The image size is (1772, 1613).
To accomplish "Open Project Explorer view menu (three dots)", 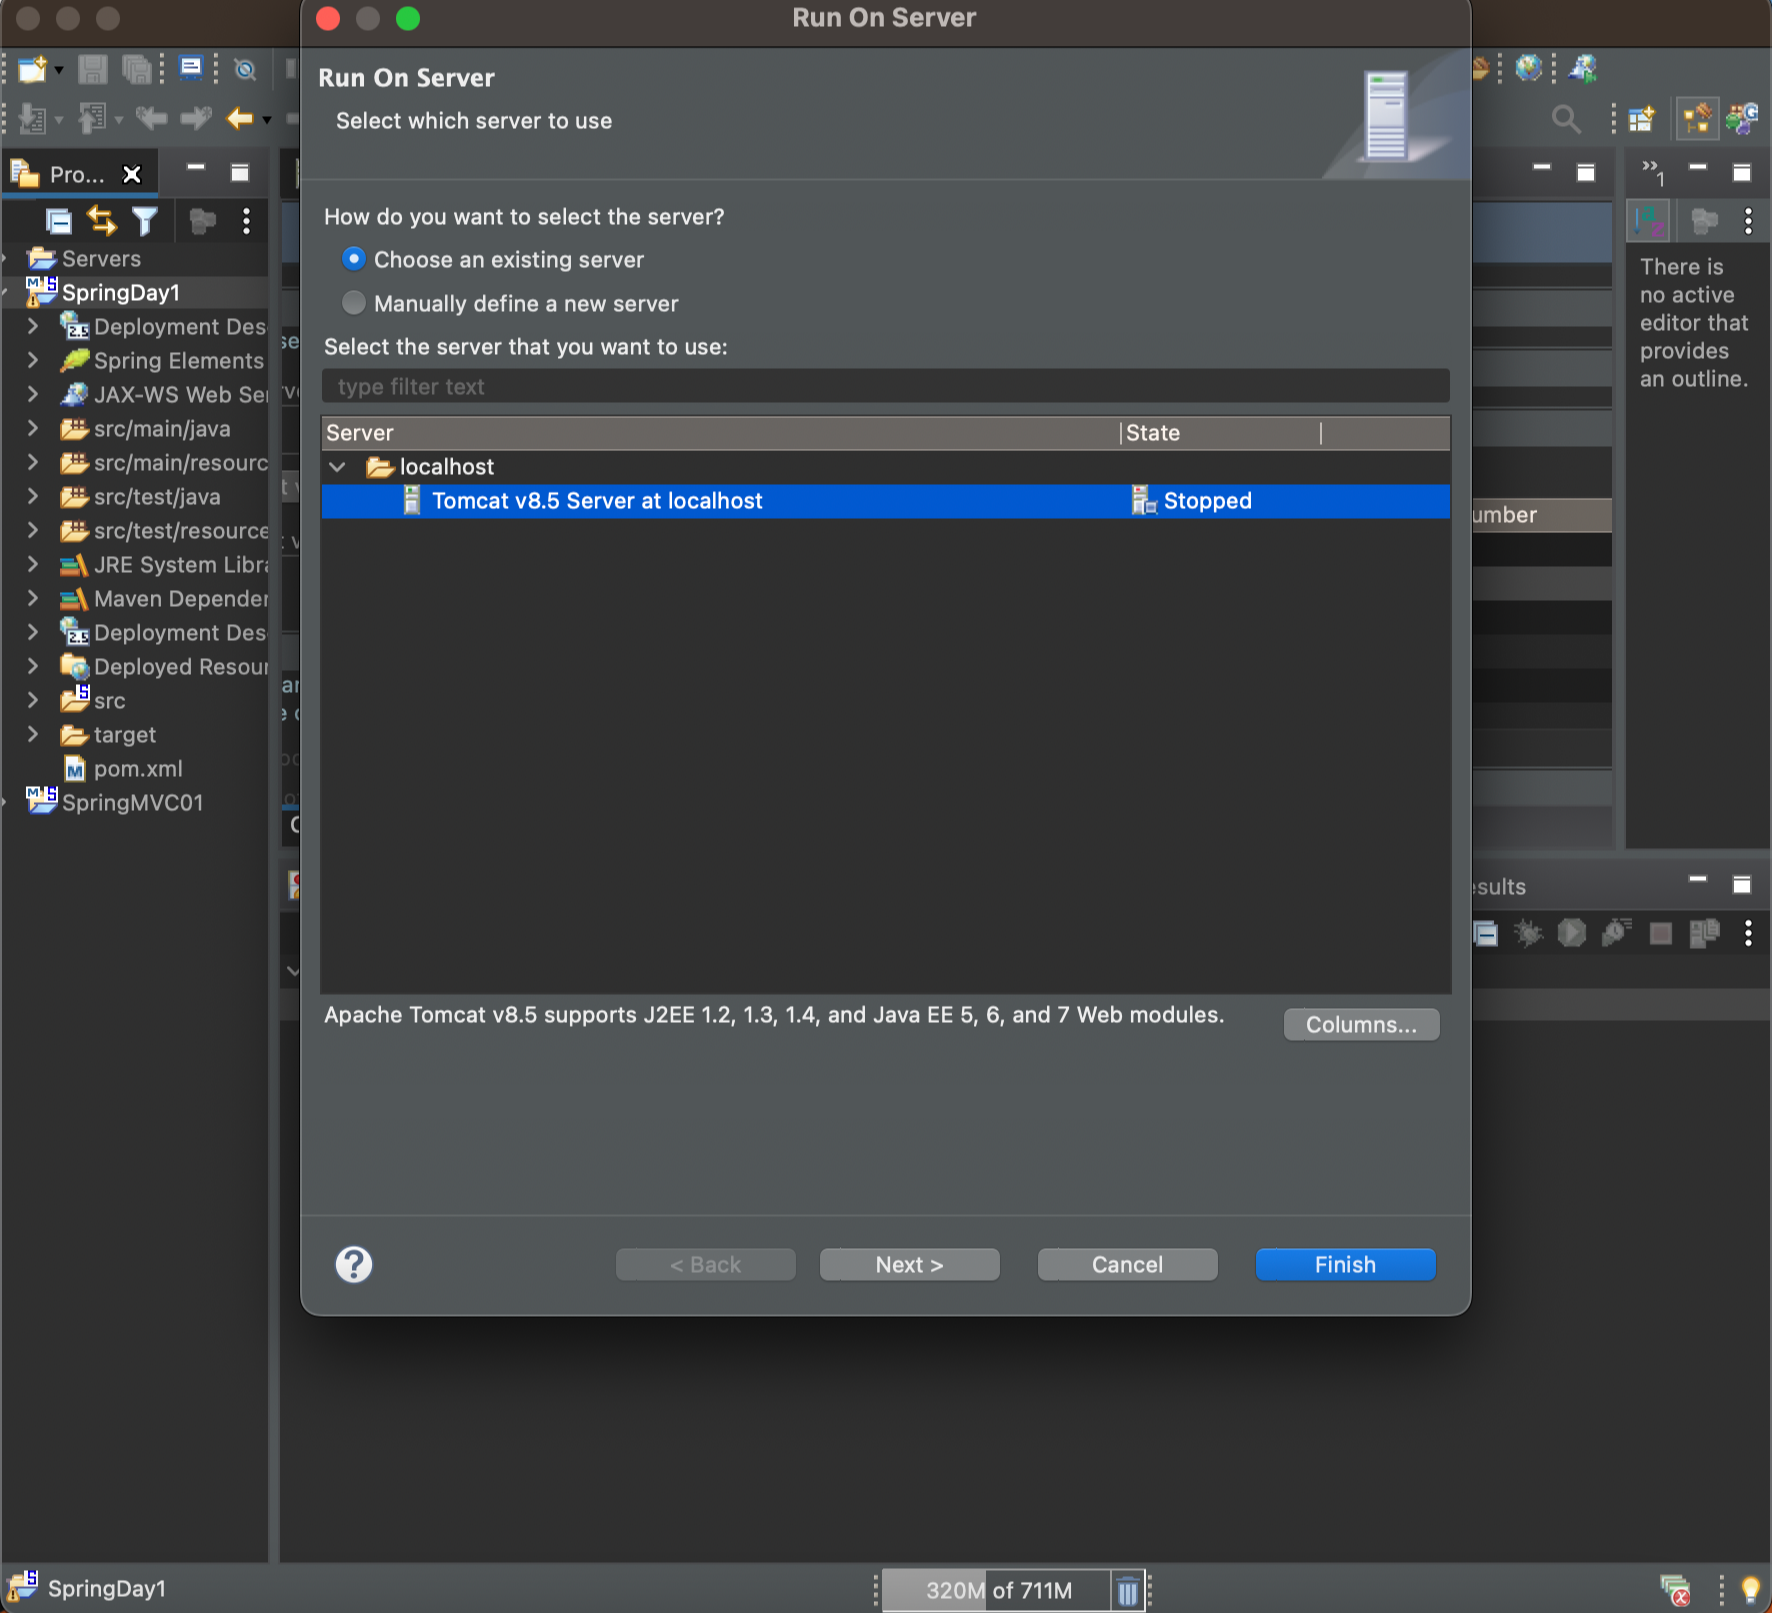I will pos(246,221).
